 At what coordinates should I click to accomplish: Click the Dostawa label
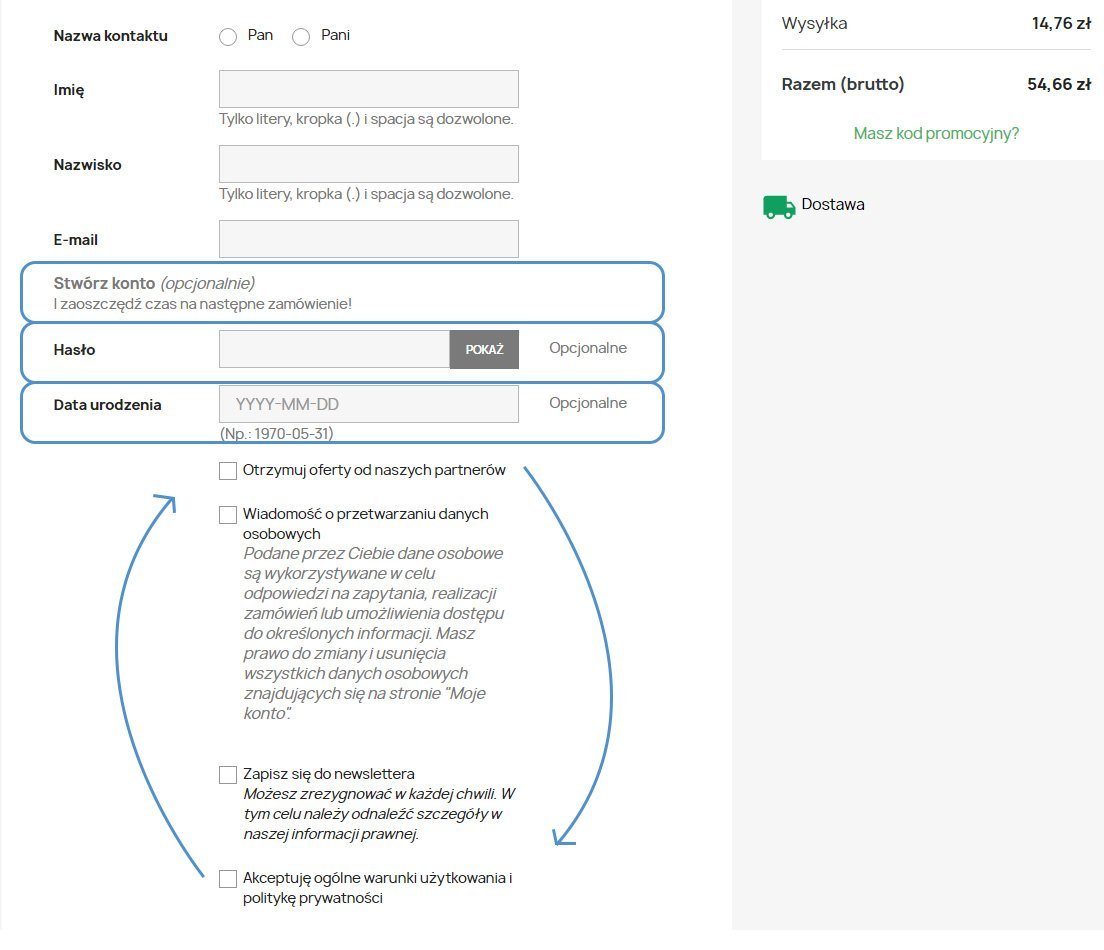point(833,204)
